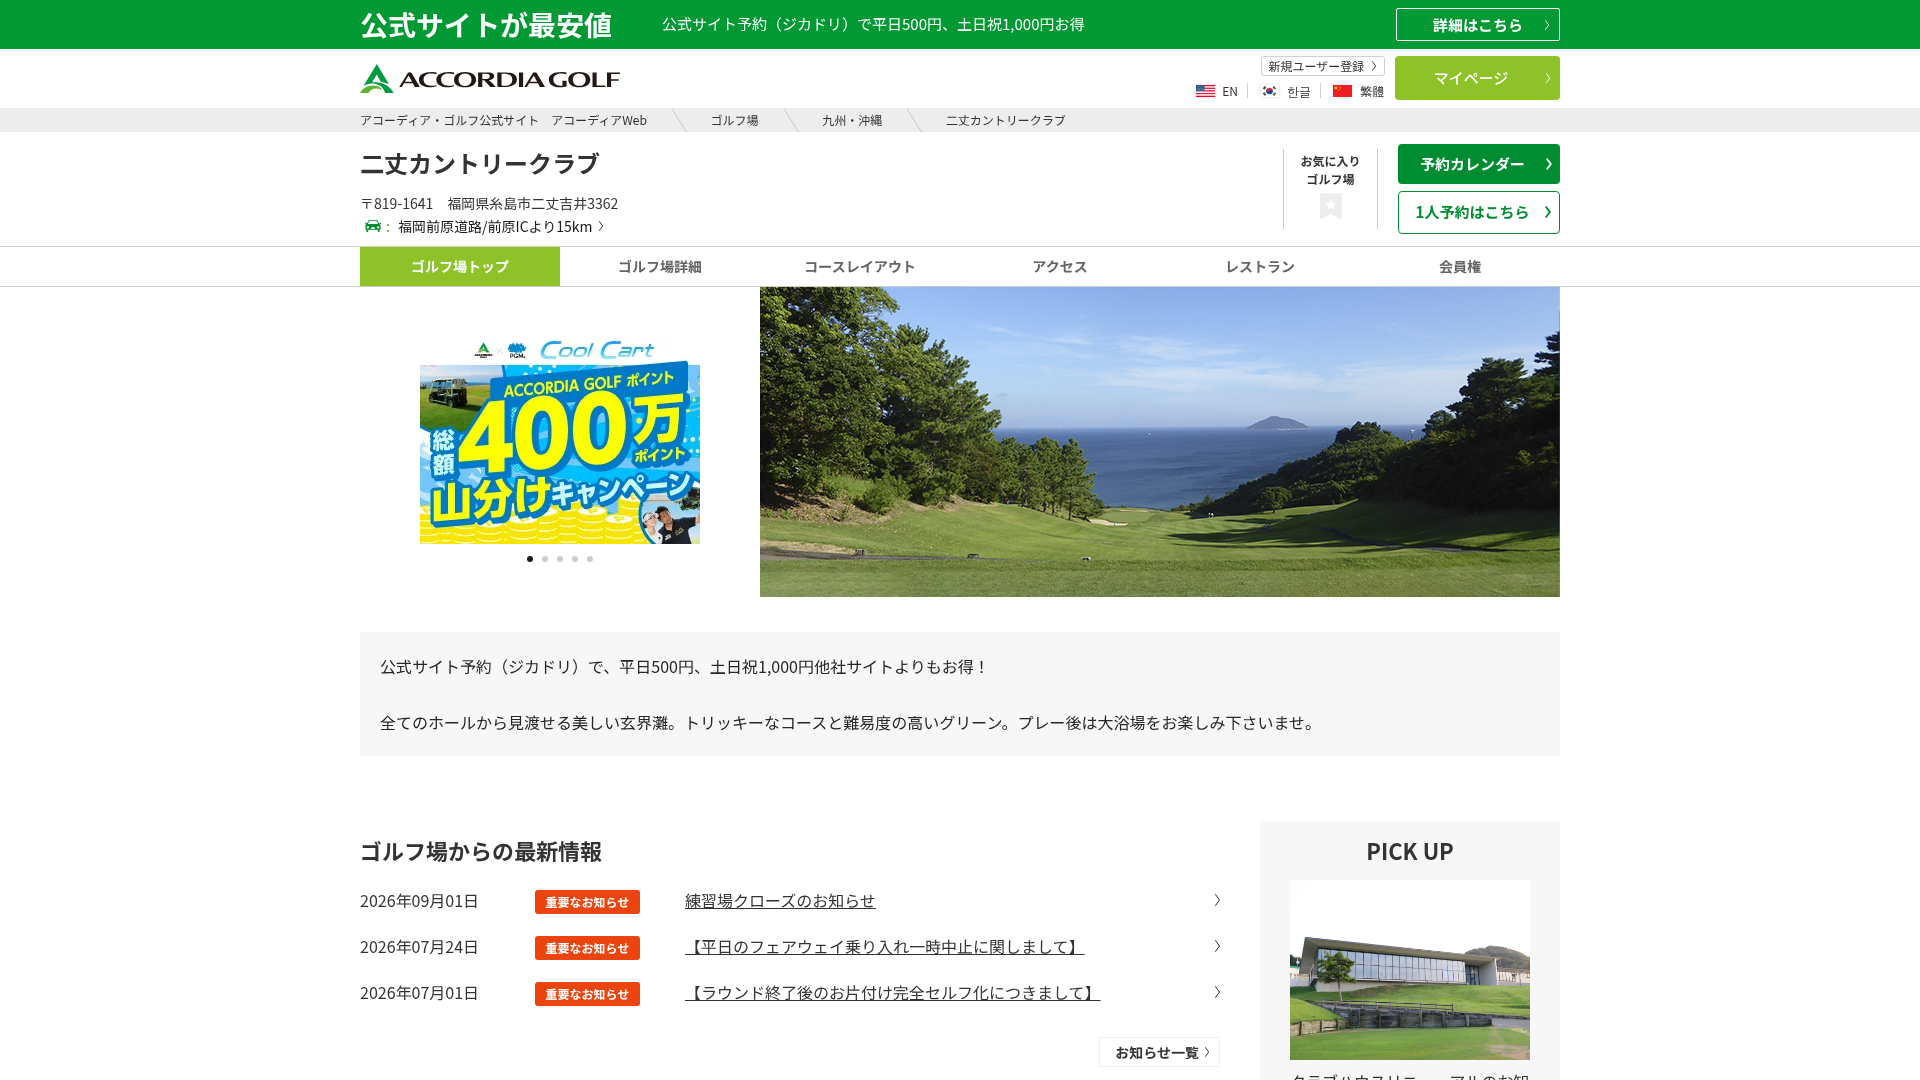Click the 詳細はこちら banner button
1920x1080 pixels.
tap(1478, 25)
